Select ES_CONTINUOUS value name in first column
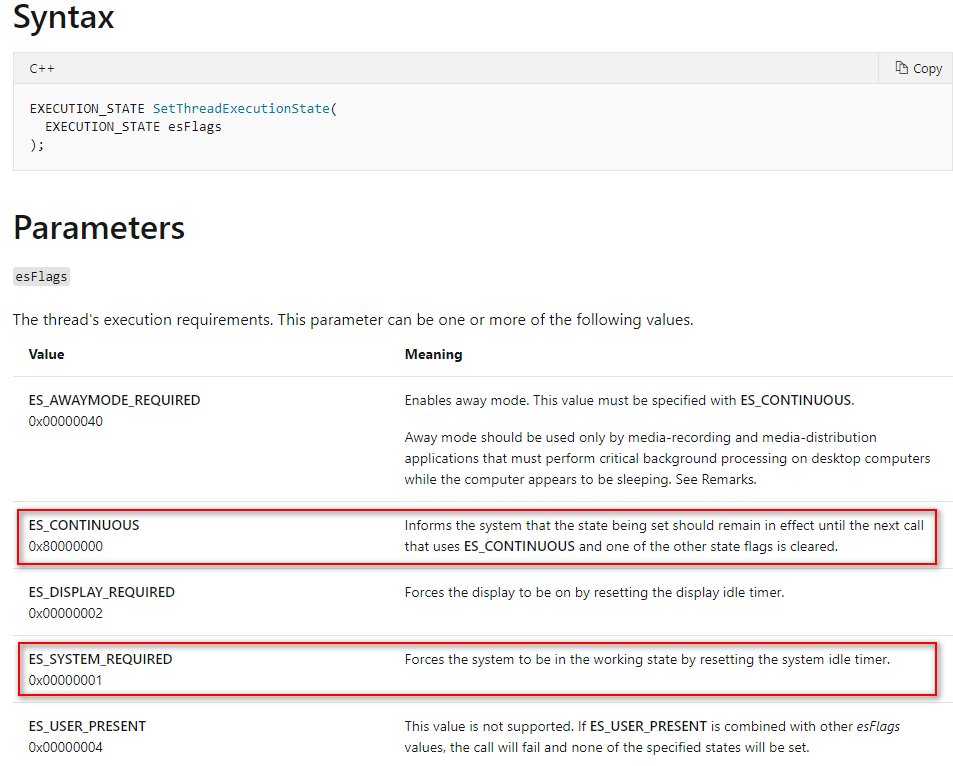The width and height of the screenshot is (953, 766). pos(84,525)
